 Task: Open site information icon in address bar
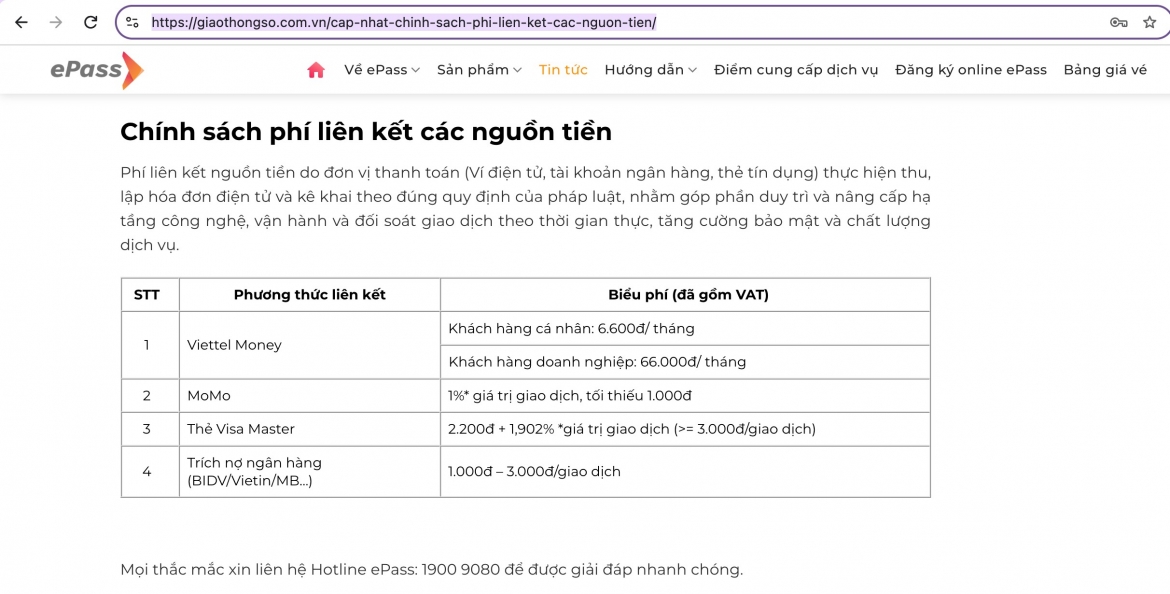tap(132, 22)
